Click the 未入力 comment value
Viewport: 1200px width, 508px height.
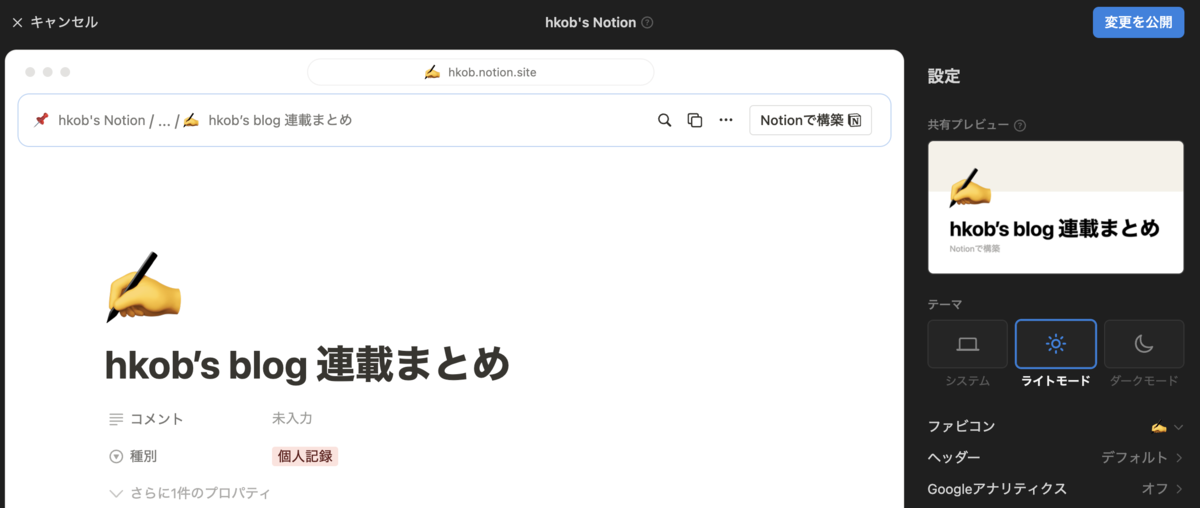click(292, 418)
